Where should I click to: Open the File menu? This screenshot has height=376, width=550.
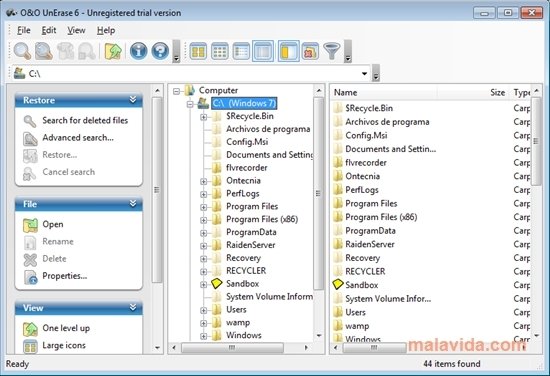(24, 31)
